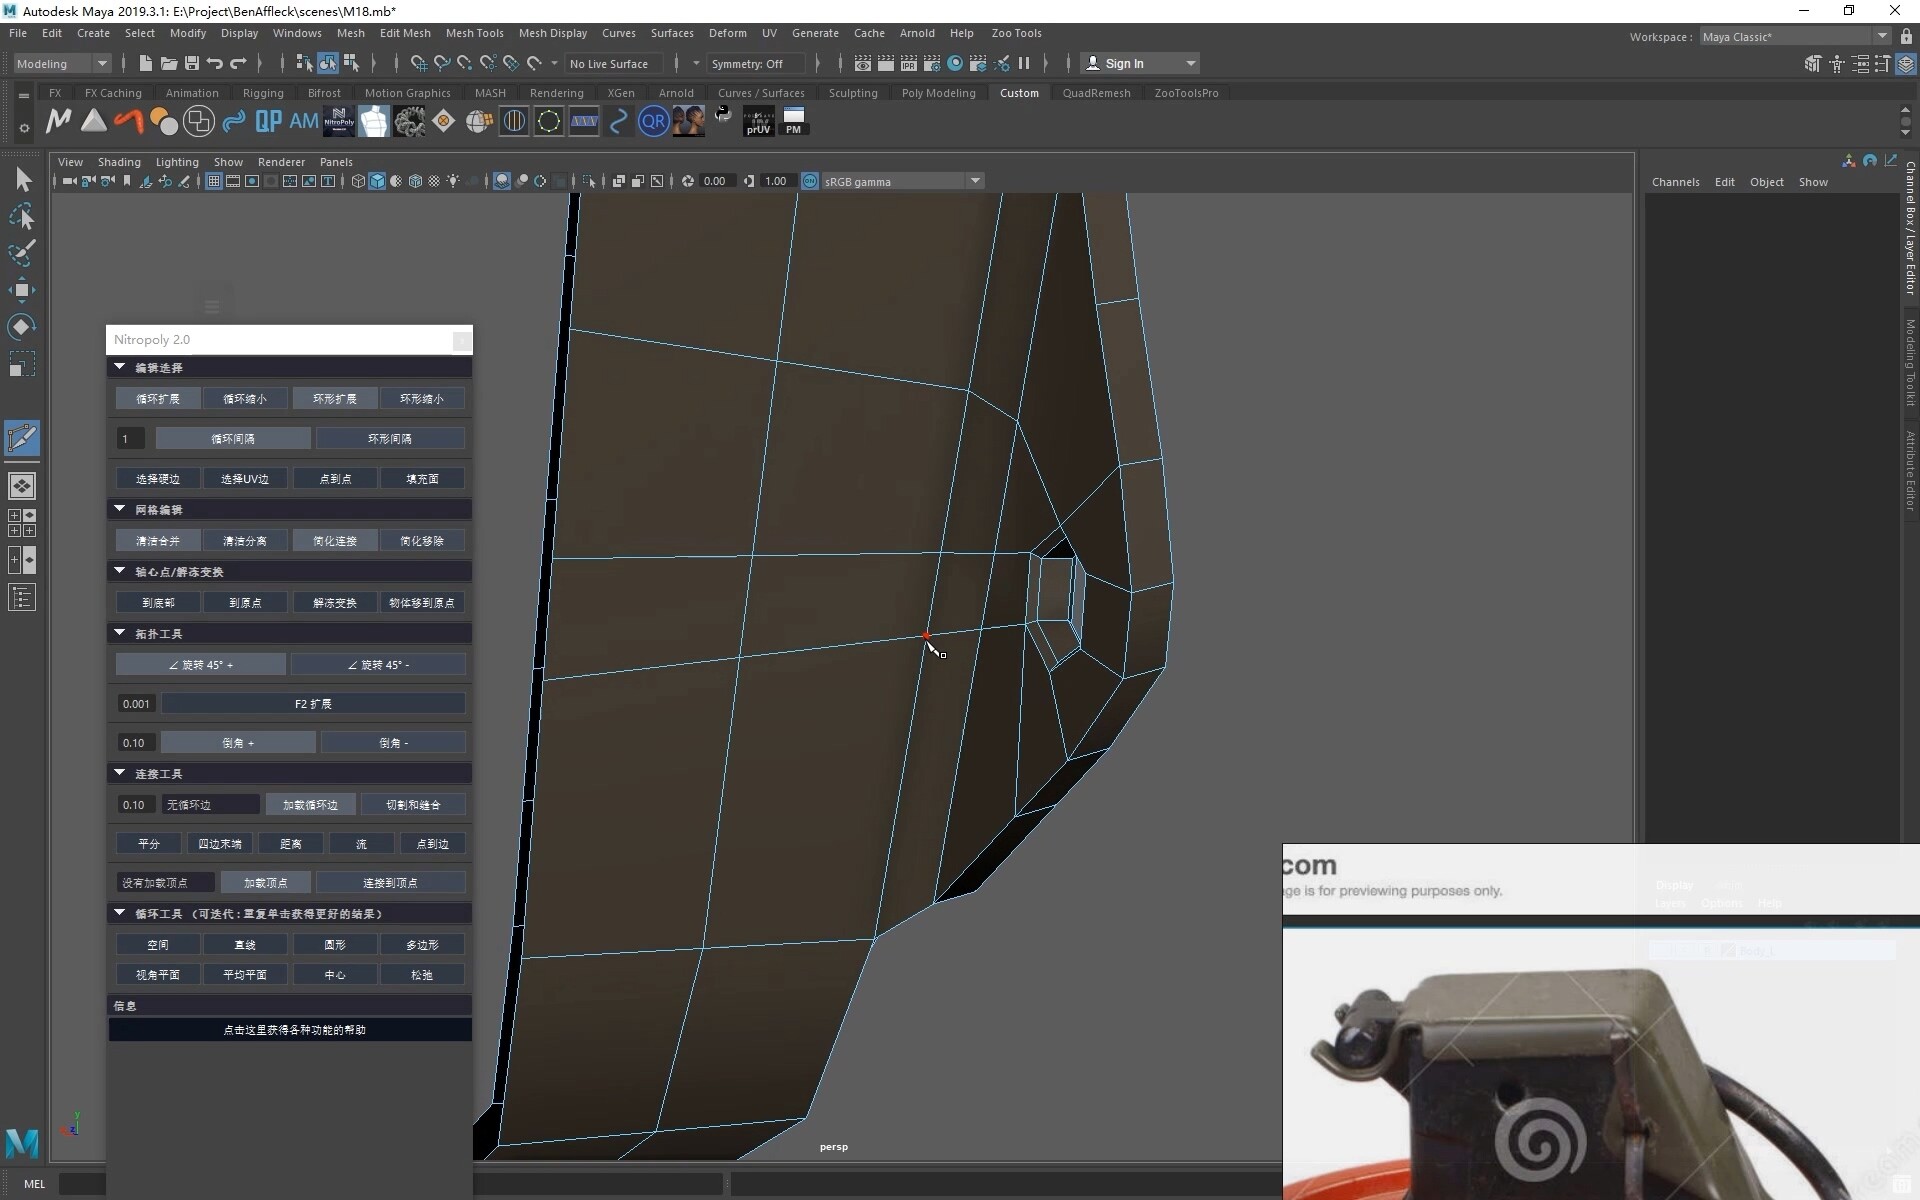This screenshot has height=1200, width=1920.
Task: Click the viewport gamma value field 1.00
Action: point(775,181)
